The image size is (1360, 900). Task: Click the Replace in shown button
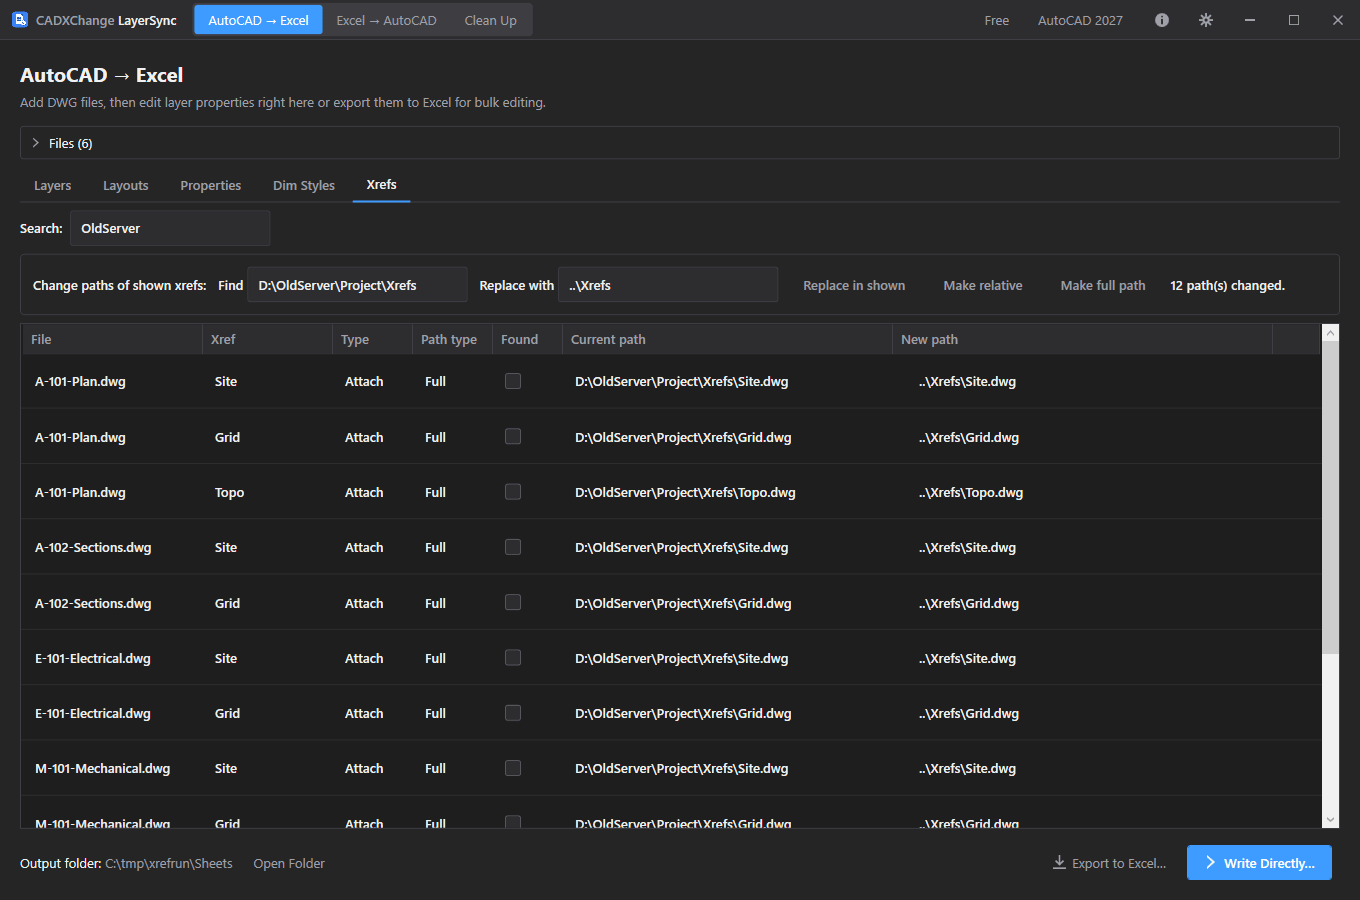coord(854,285)
